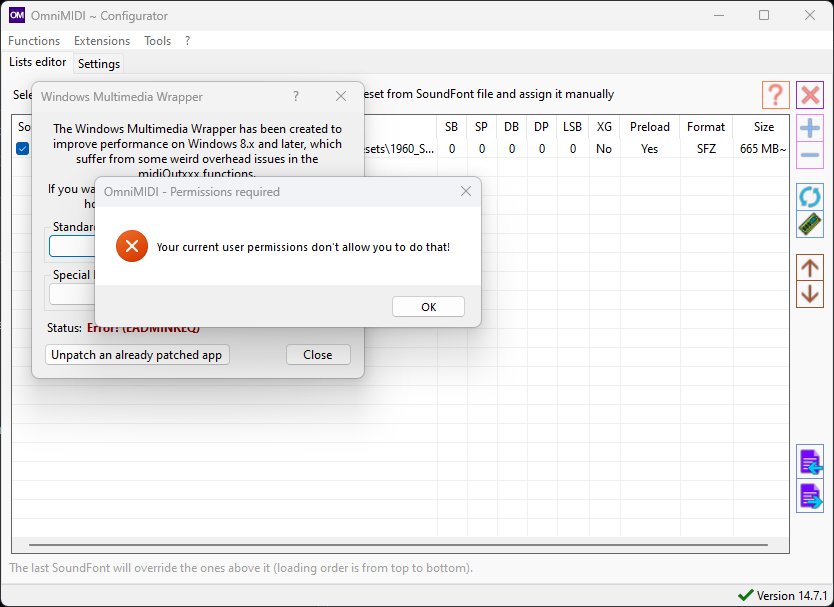Click Unpatch an already patched app
The width and height of the screenshot is (834, 607).
pos(137,354)
